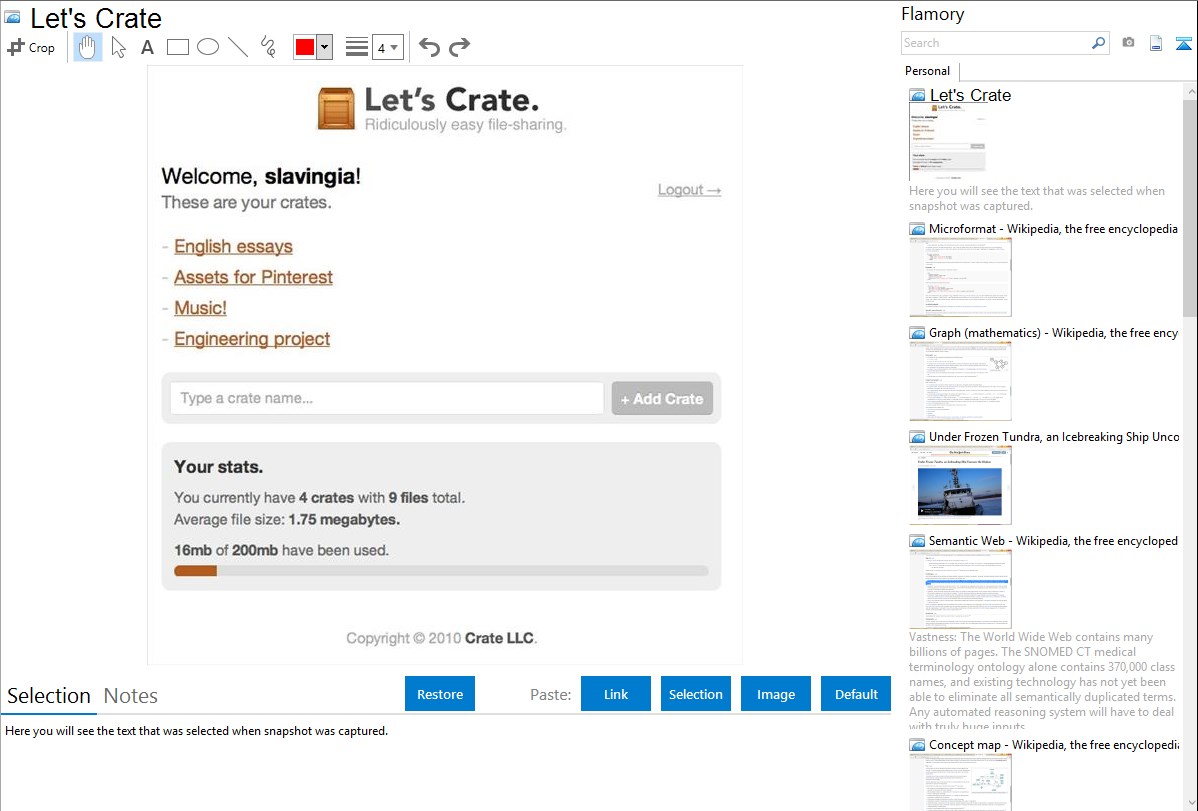Open the Microformat - Wikipedia snapshot title

point(1053,229)
